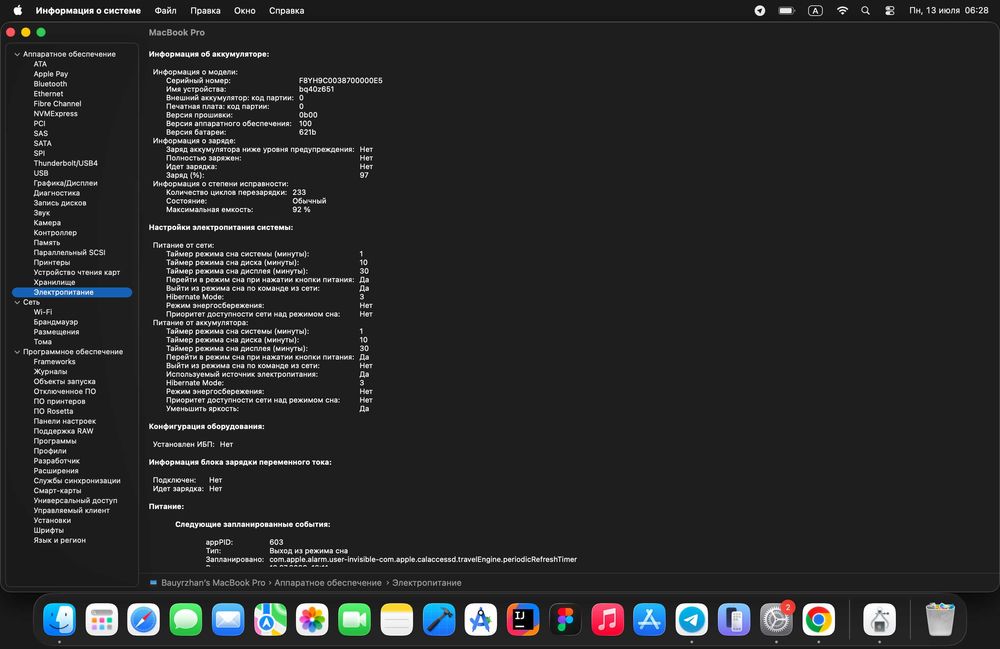Select 'Графика/Дисплеи' in the sidebar
The height and width of the screenshot is (649, 1000).
click(x=65, y=183)
